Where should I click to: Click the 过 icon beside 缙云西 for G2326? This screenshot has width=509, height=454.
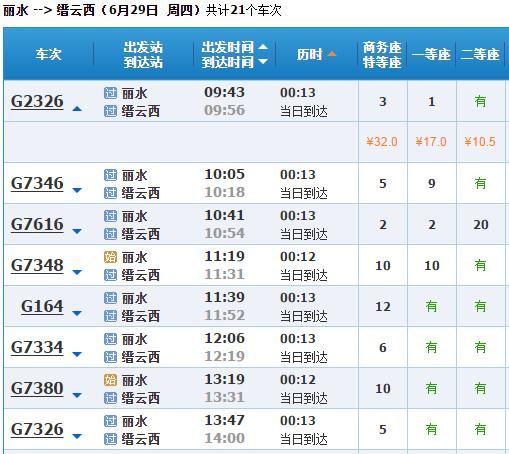(x=110, y=111)
